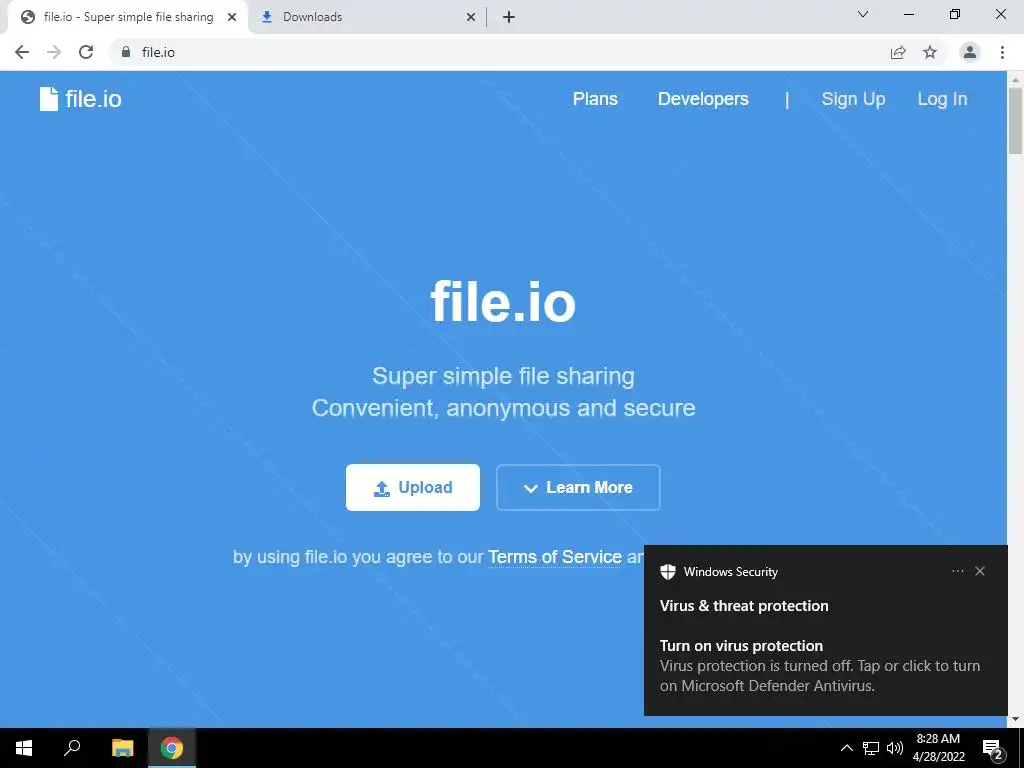The height and width of the screenshot is (768, 1024).
Task: Open the tab search chevron
Action: pos(863,14)
